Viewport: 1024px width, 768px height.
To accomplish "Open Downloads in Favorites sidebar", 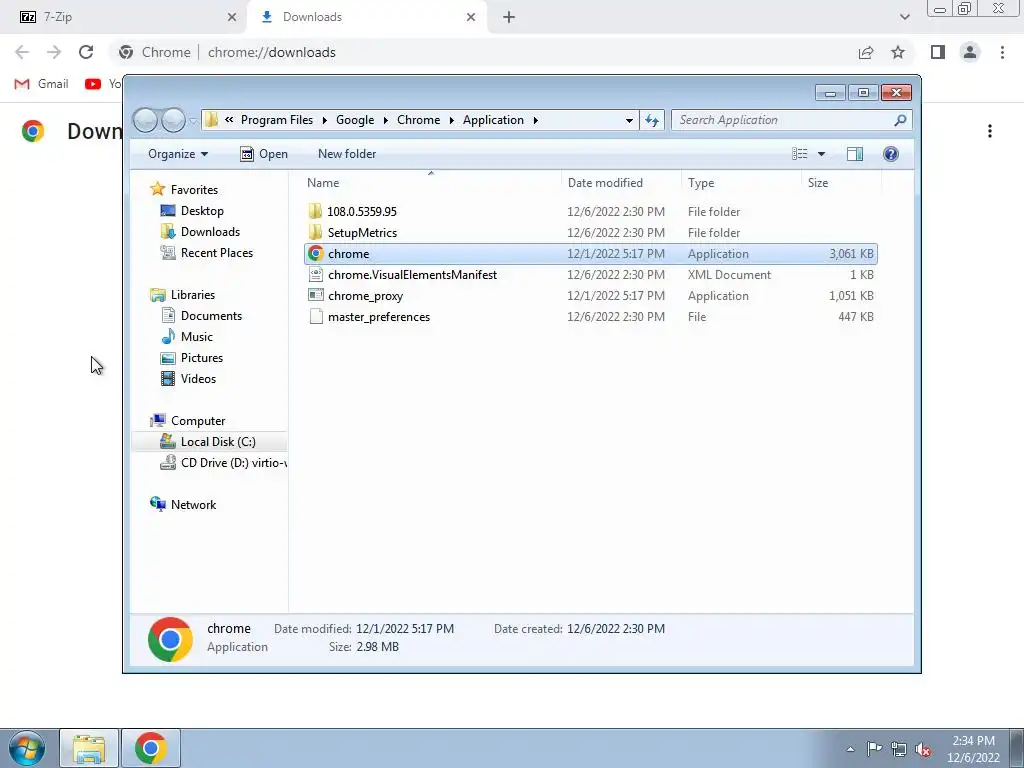I will [210, 232].
